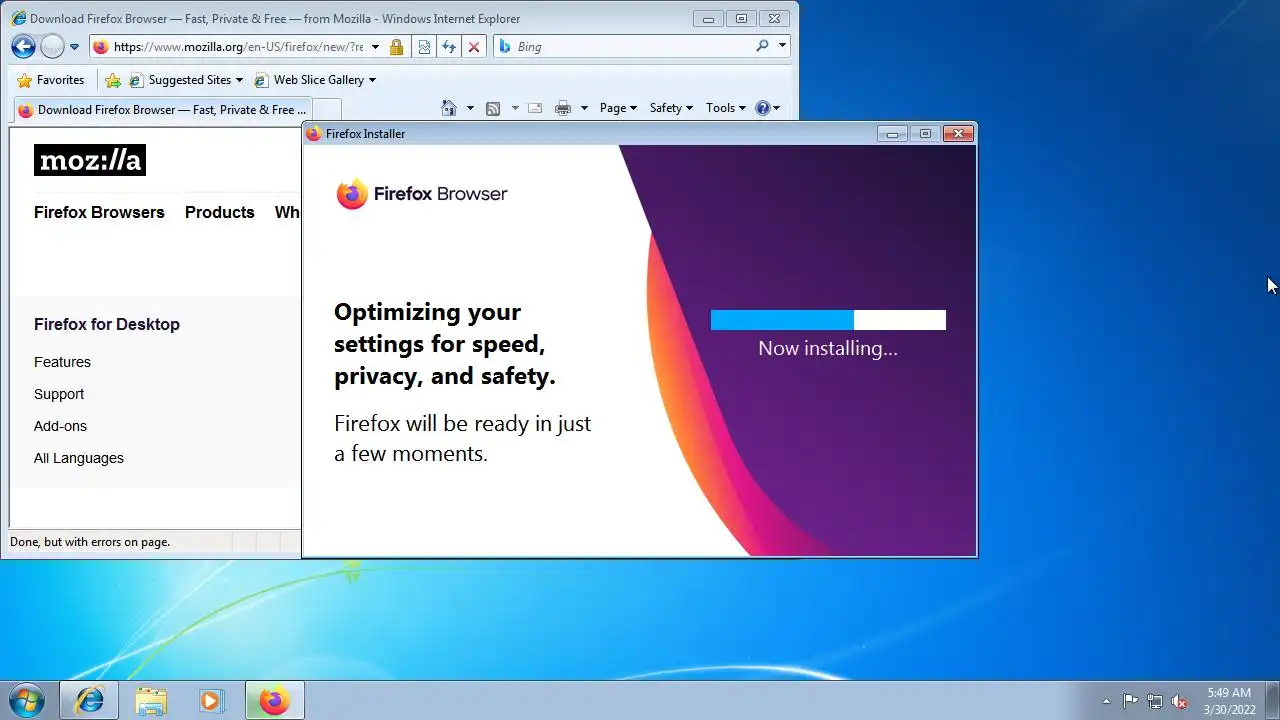
Task: Click Internet Explorer taskbar icon
Action: pos(89,700)
